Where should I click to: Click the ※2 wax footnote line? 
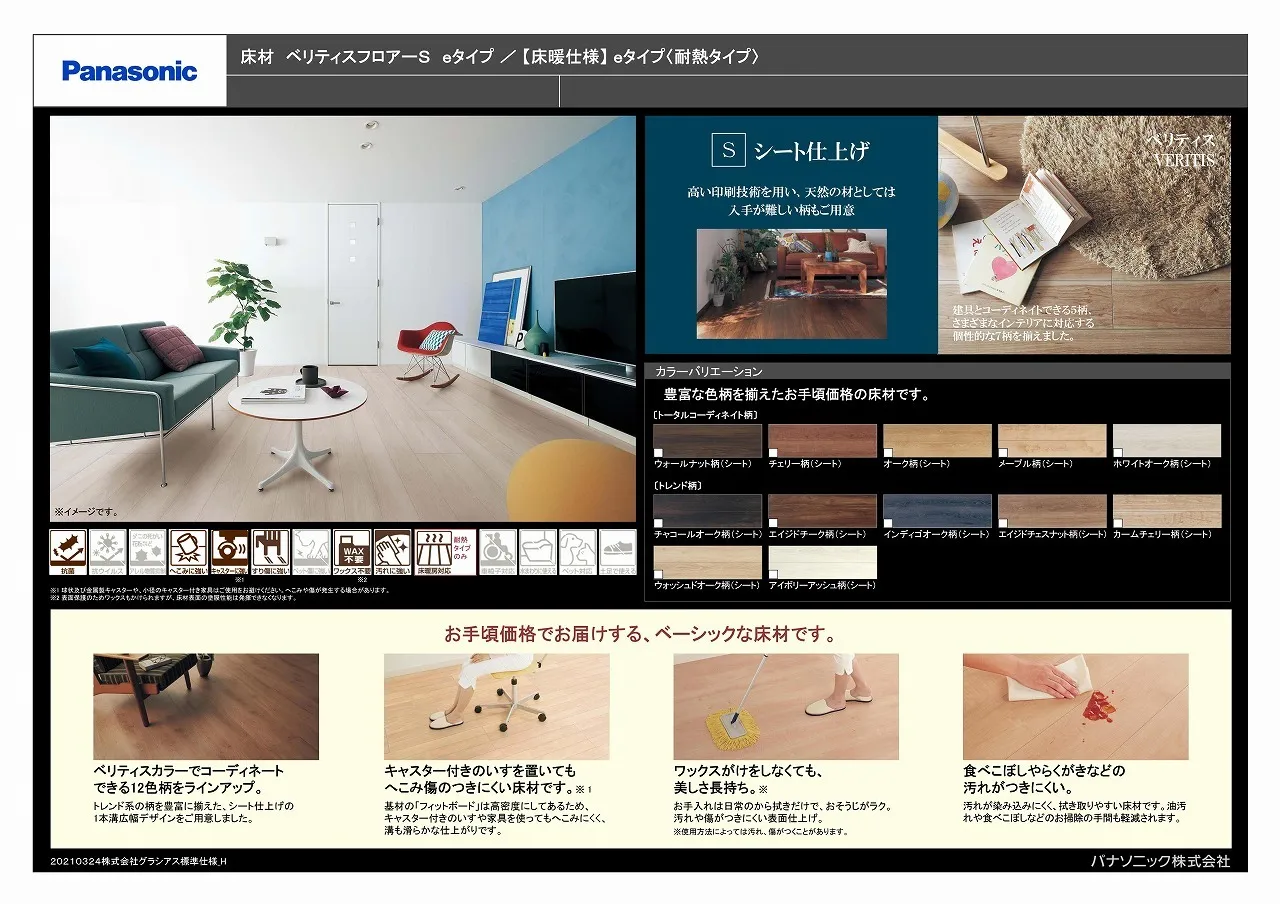coord(173,598)
